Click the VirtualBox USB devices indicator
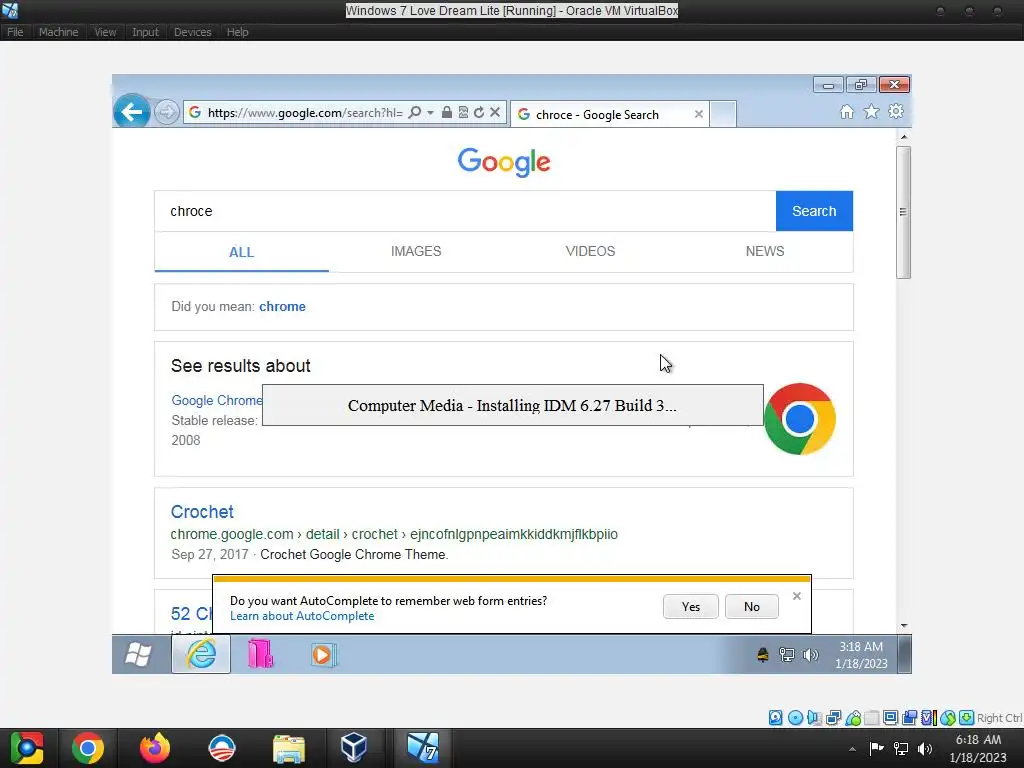Screen dimensions: 1024x768 (x=853, y=718)
